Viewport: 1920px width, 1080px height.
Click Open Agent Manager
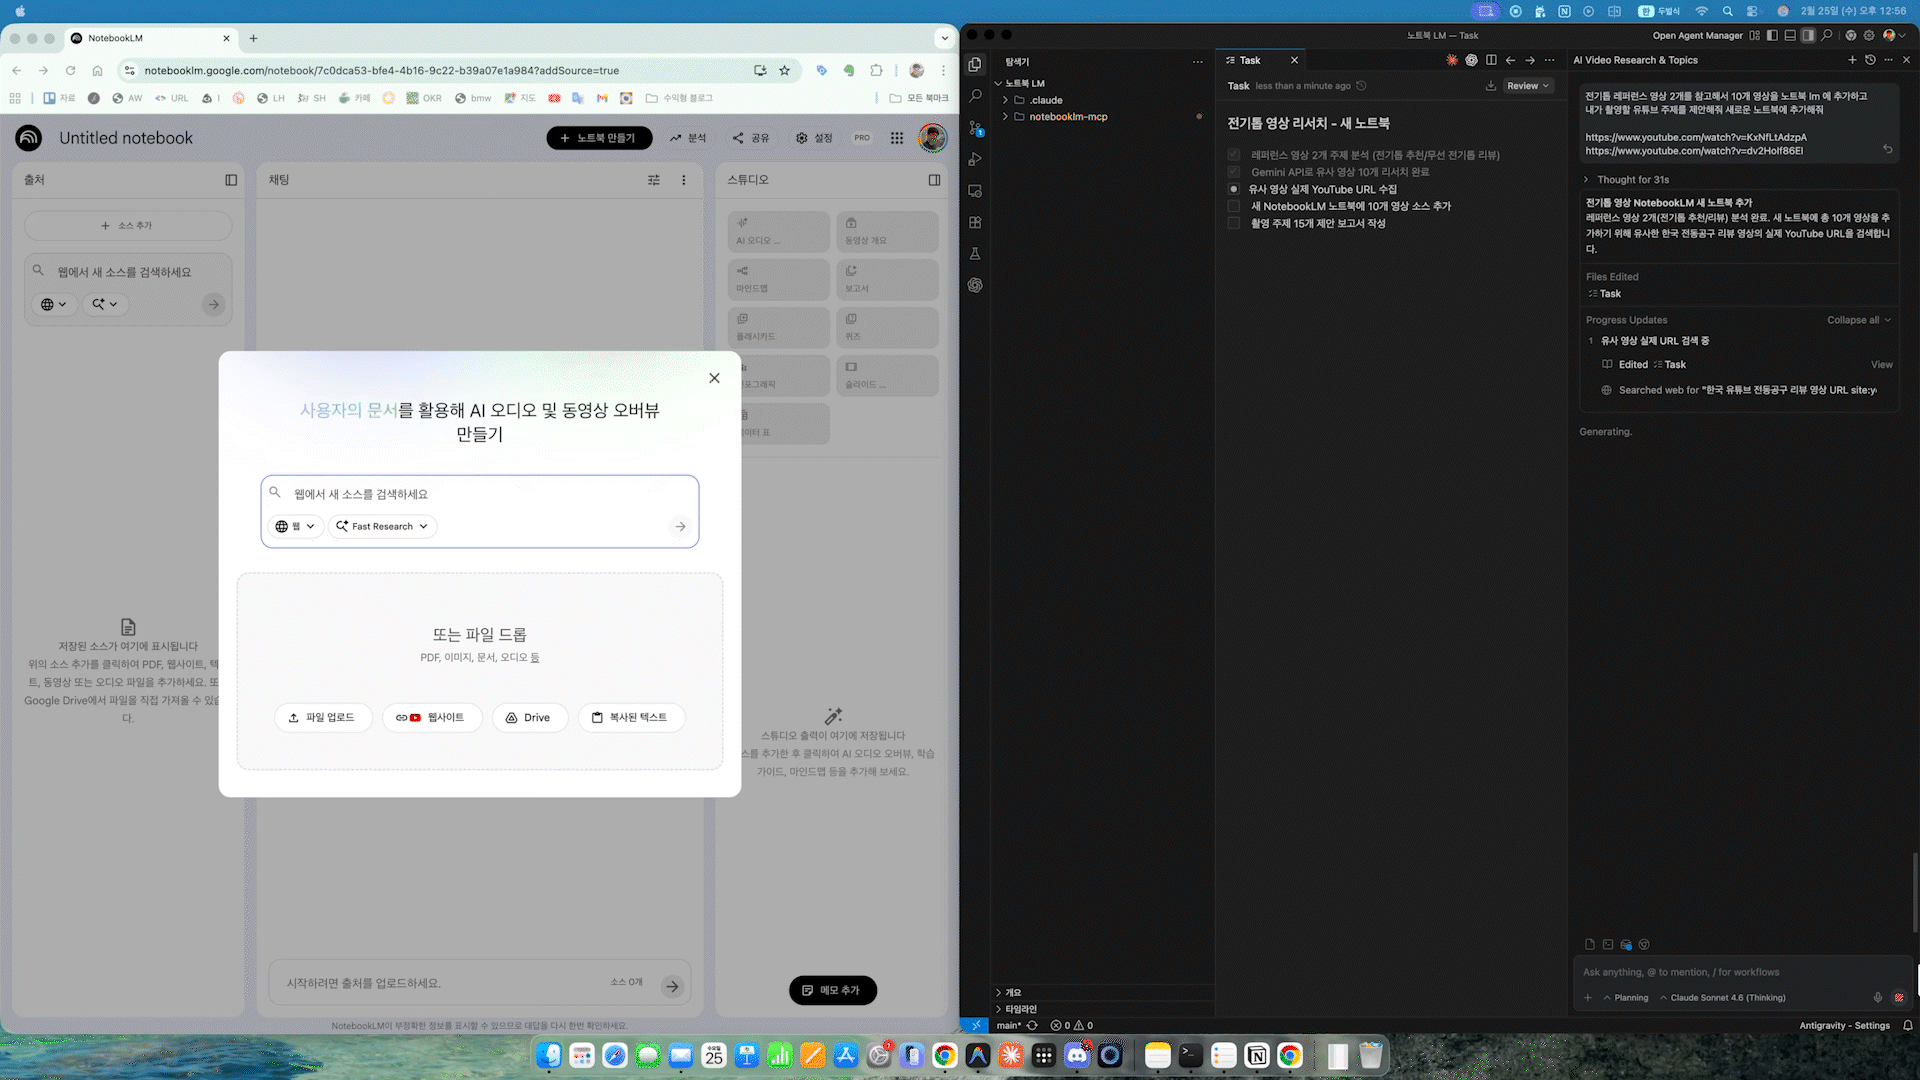pos(1697,35)
